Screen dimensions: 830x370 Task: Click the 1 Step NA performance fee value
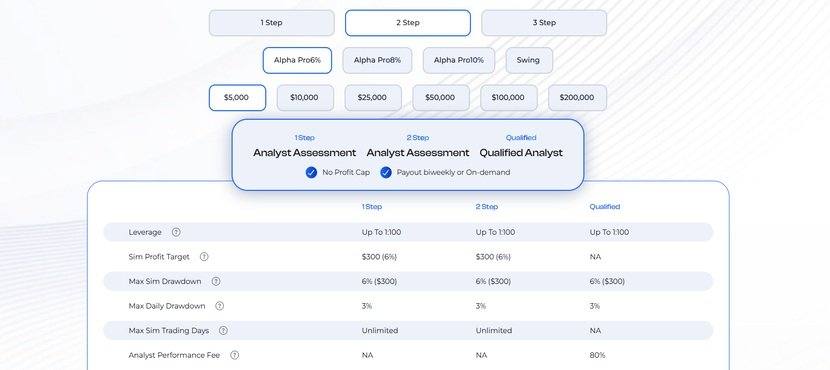coord(367,355)
